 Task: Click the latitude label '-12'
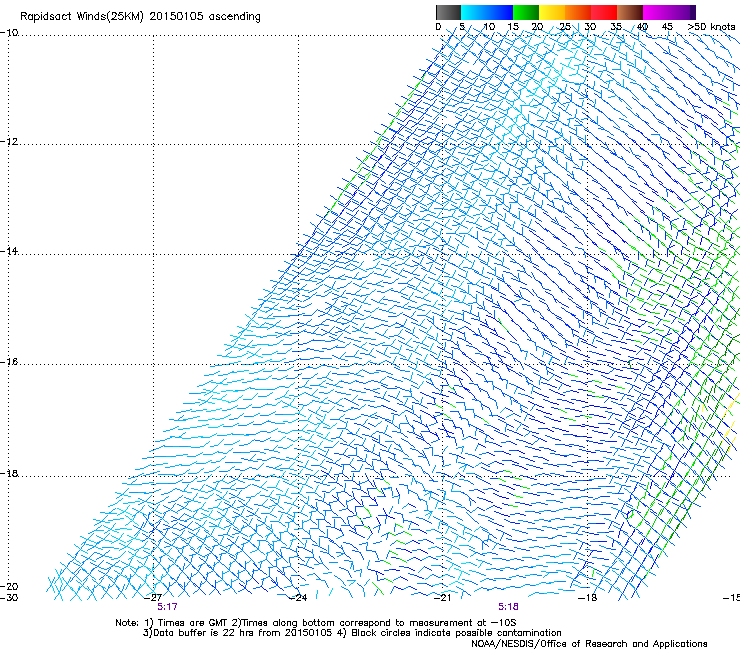pos(9,142)
